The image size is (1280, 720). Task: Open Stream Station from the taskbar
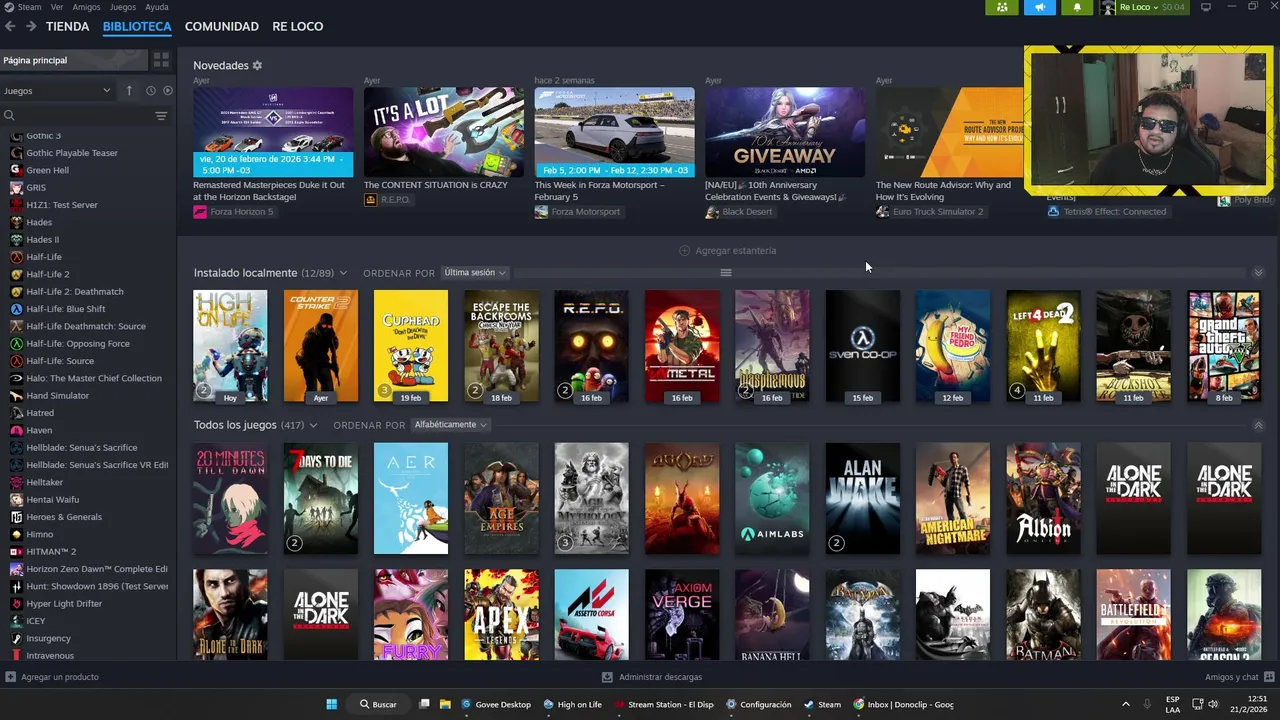(x=664, y=704)
